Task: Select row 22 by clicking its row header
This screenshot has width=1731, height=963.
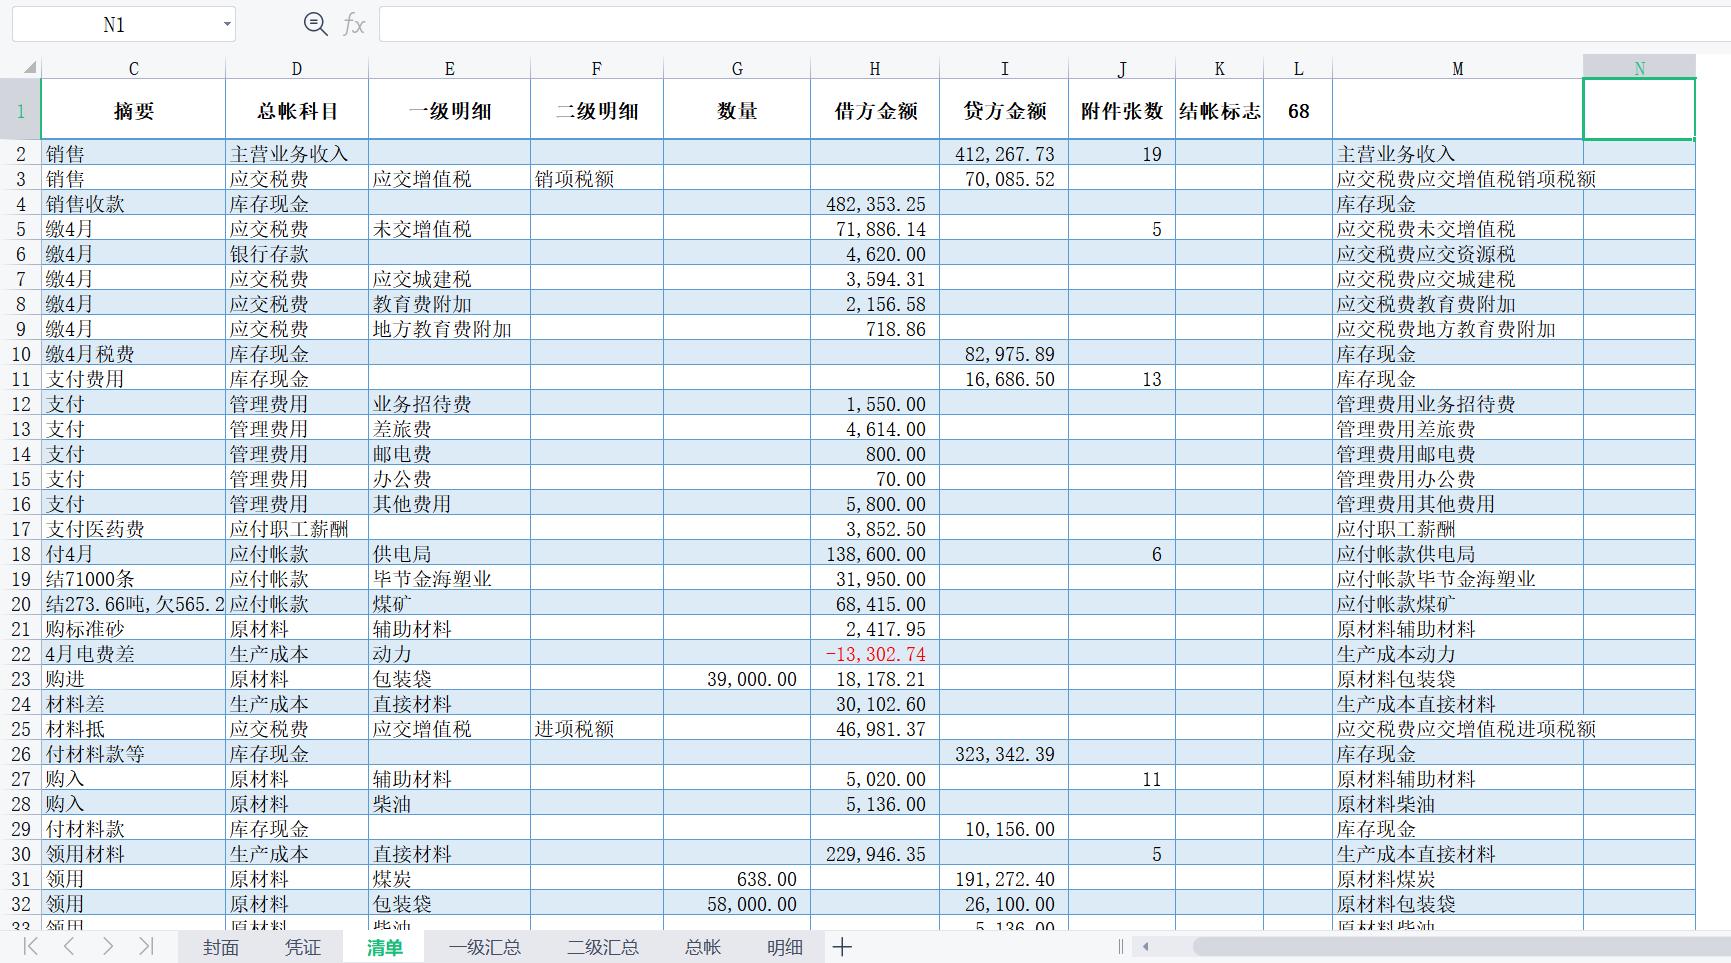Action: tap(19, 653)
